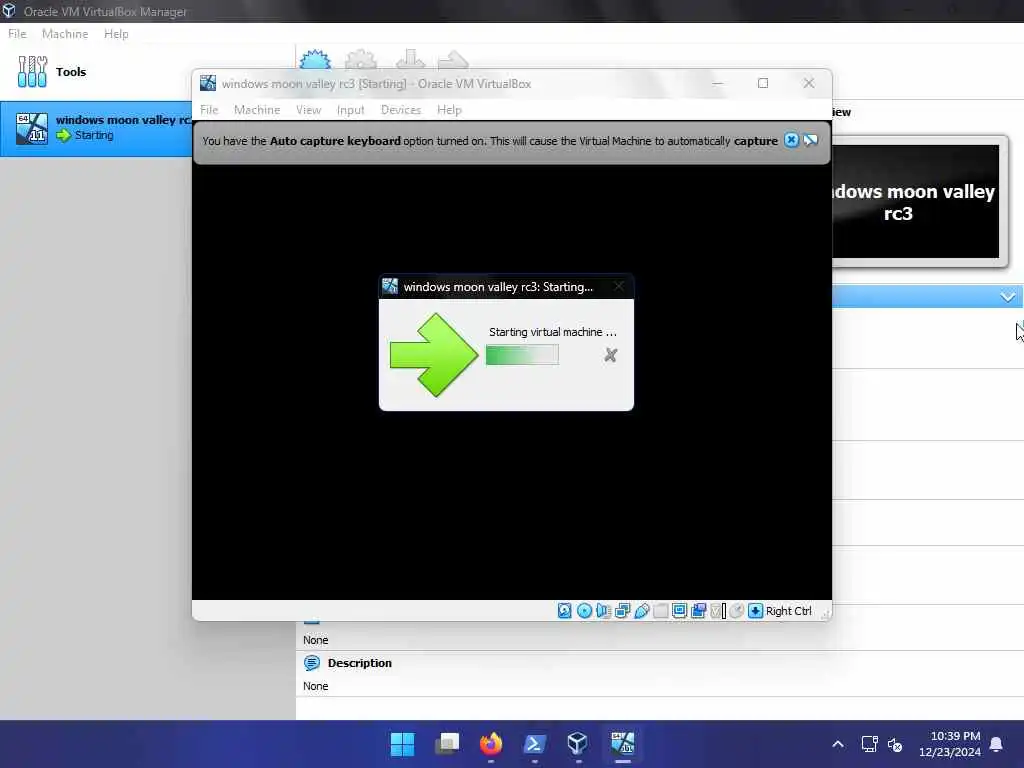Open PowerShell from the taskbar
Screen dimensions: 1024x768
(x=534, y=744)
